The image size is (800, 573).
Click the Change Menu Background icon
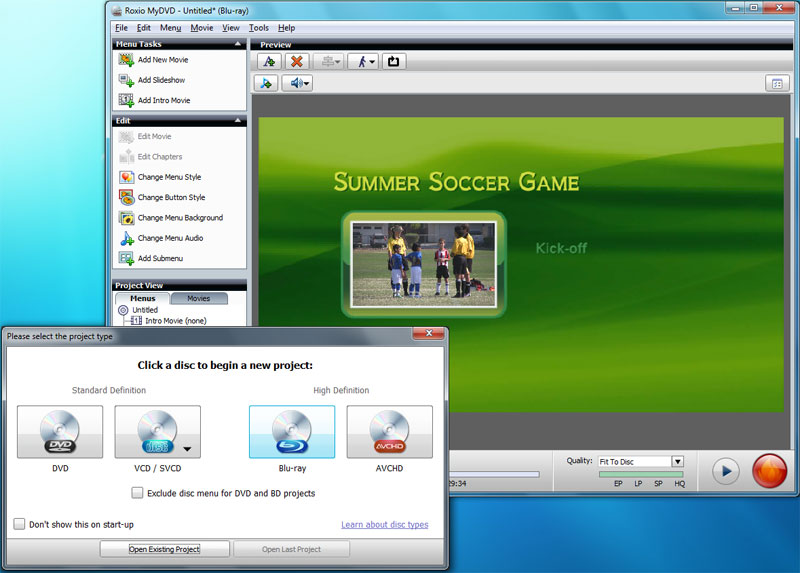pos(127,218)
